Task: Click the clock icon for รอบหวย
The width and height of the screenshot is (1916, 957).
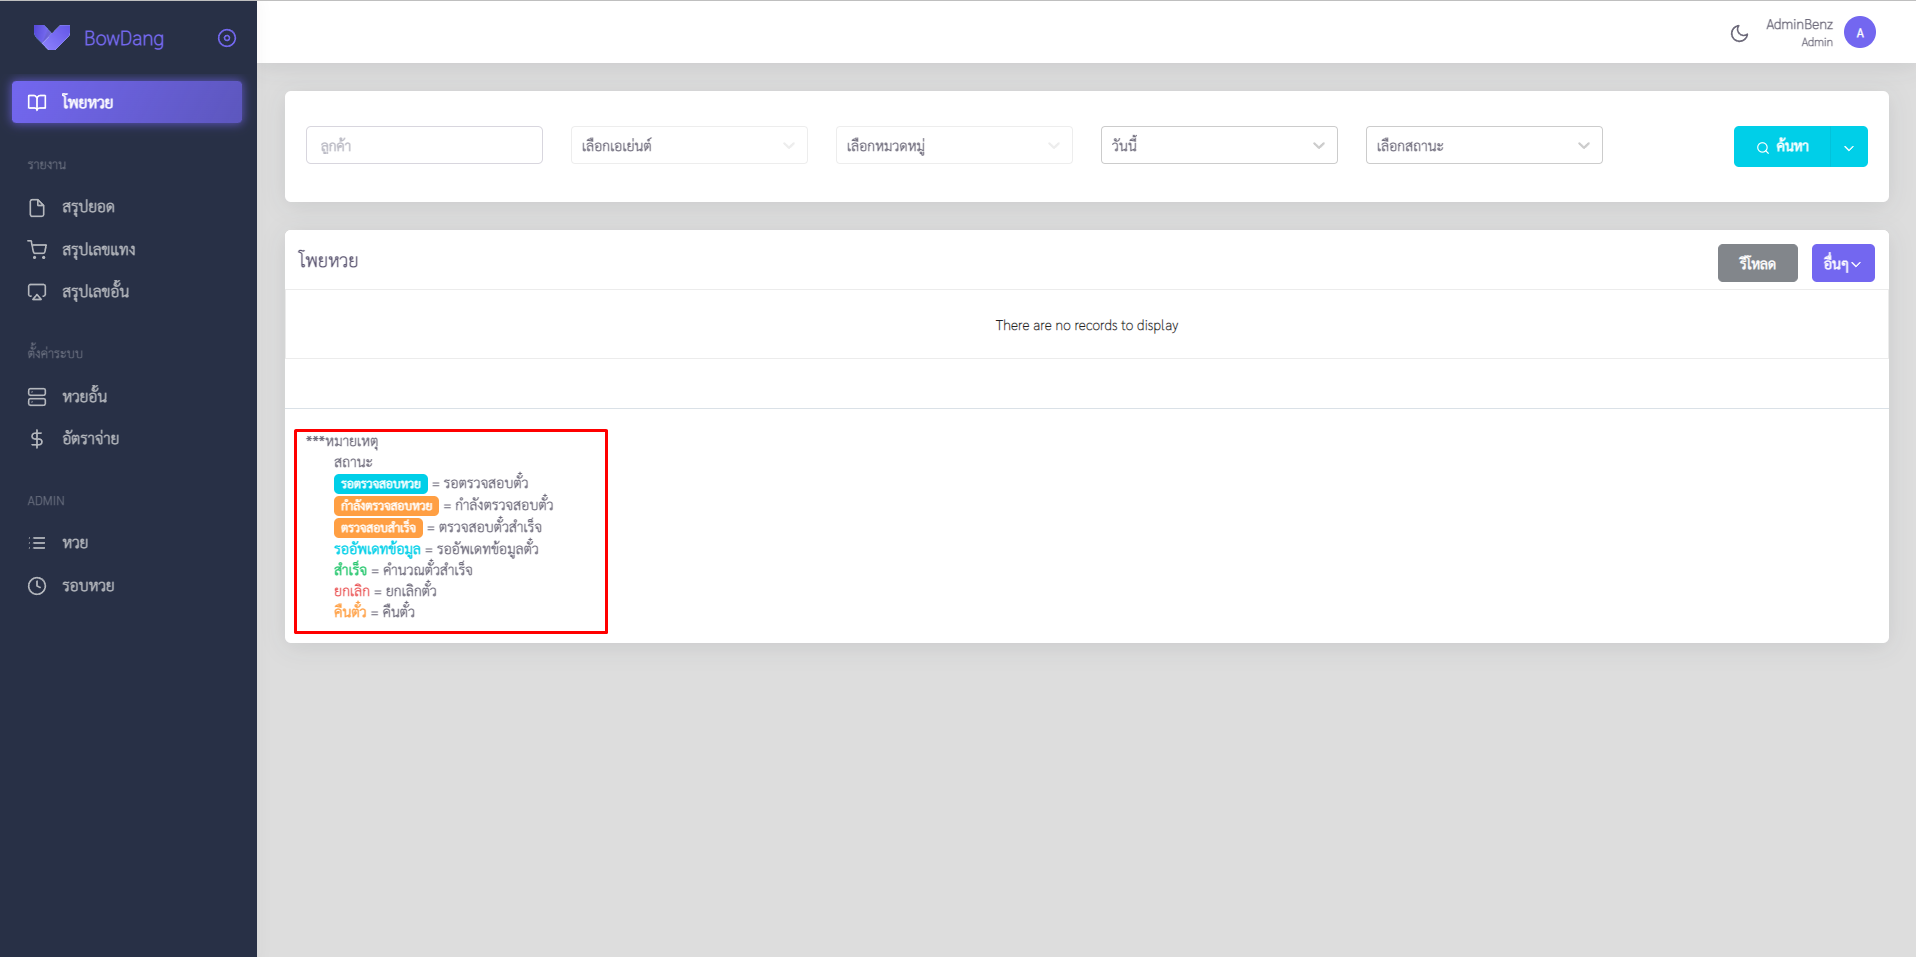Action: (x=37, y=586)
